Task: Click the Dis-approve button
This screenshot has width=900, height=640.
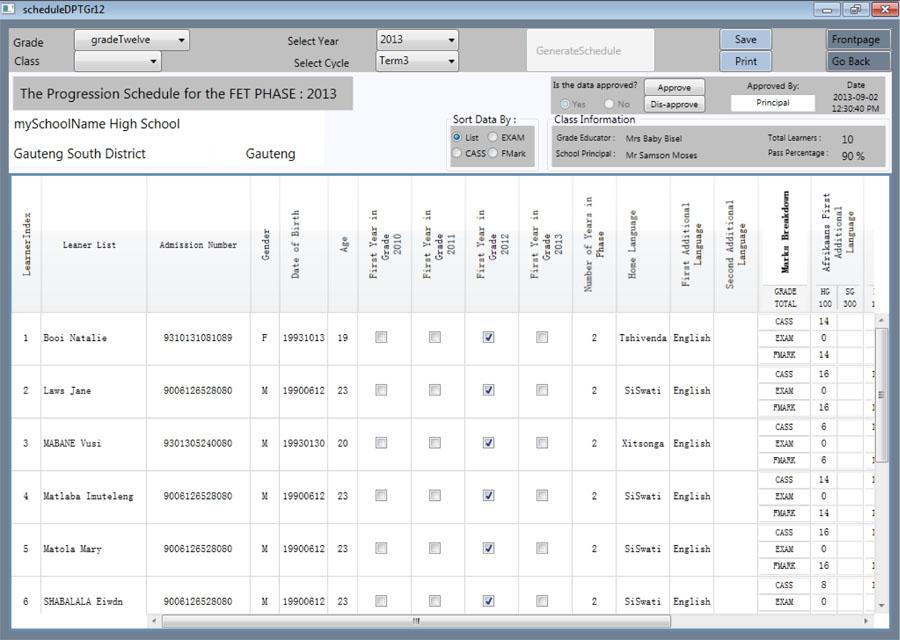Action: point(674,102)
